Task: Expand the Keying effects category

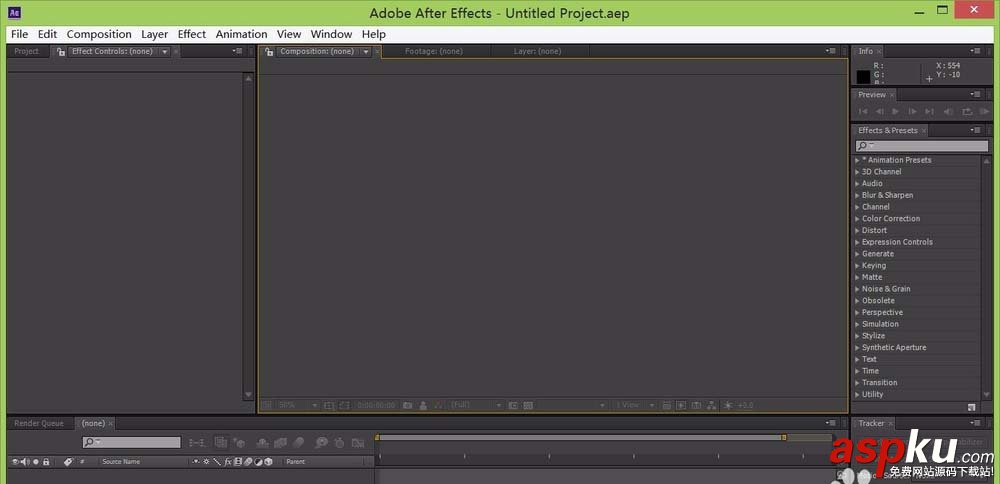Action: coord(857,266)
